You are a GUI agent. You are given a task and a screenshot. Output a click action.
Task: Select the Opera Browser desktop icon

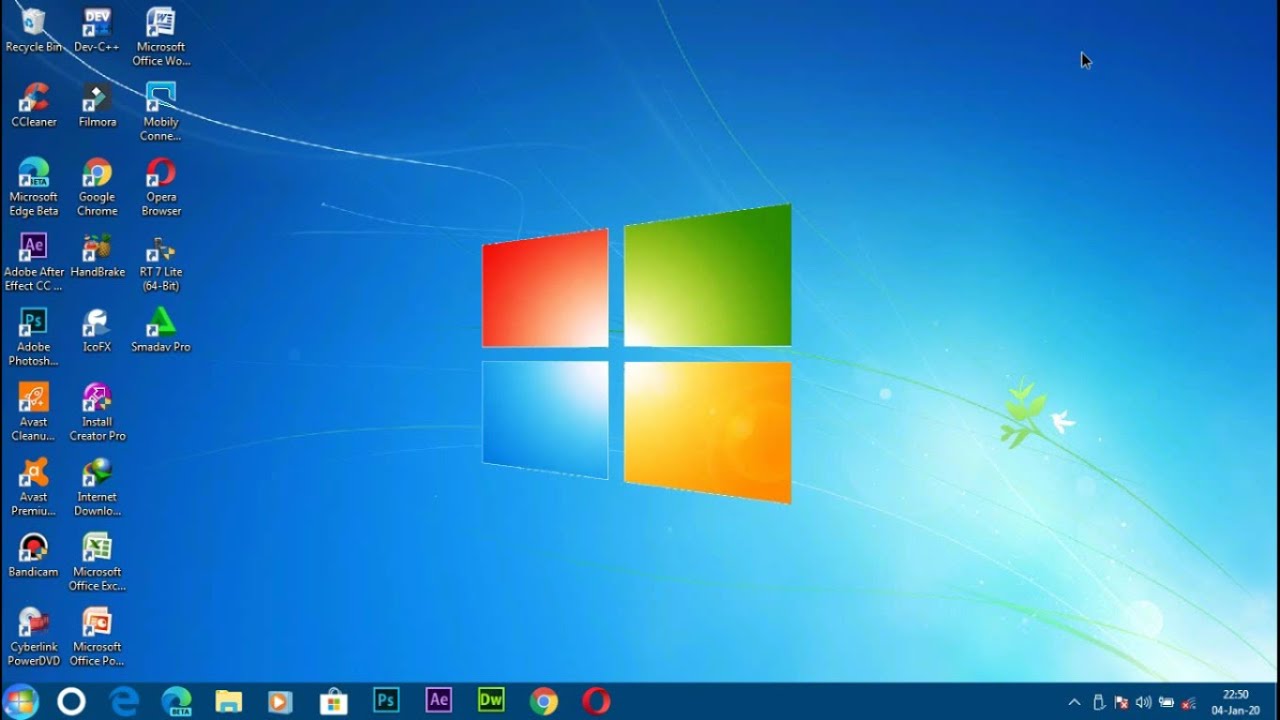click(161, 187)
